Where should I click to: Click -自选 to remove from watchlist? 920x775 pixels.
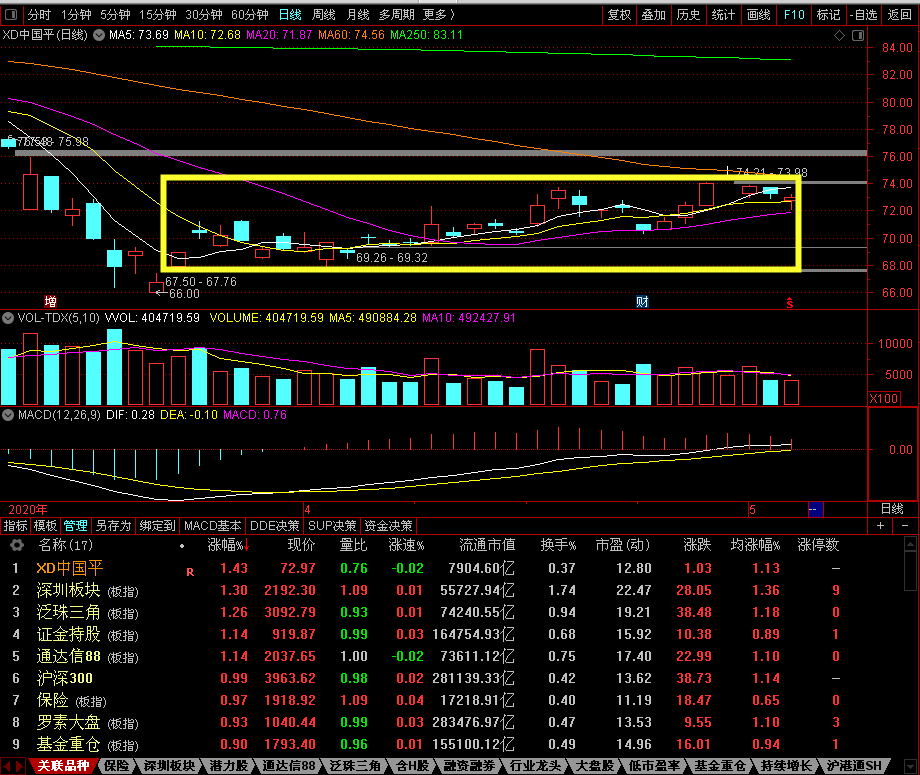tap(864, 14)
